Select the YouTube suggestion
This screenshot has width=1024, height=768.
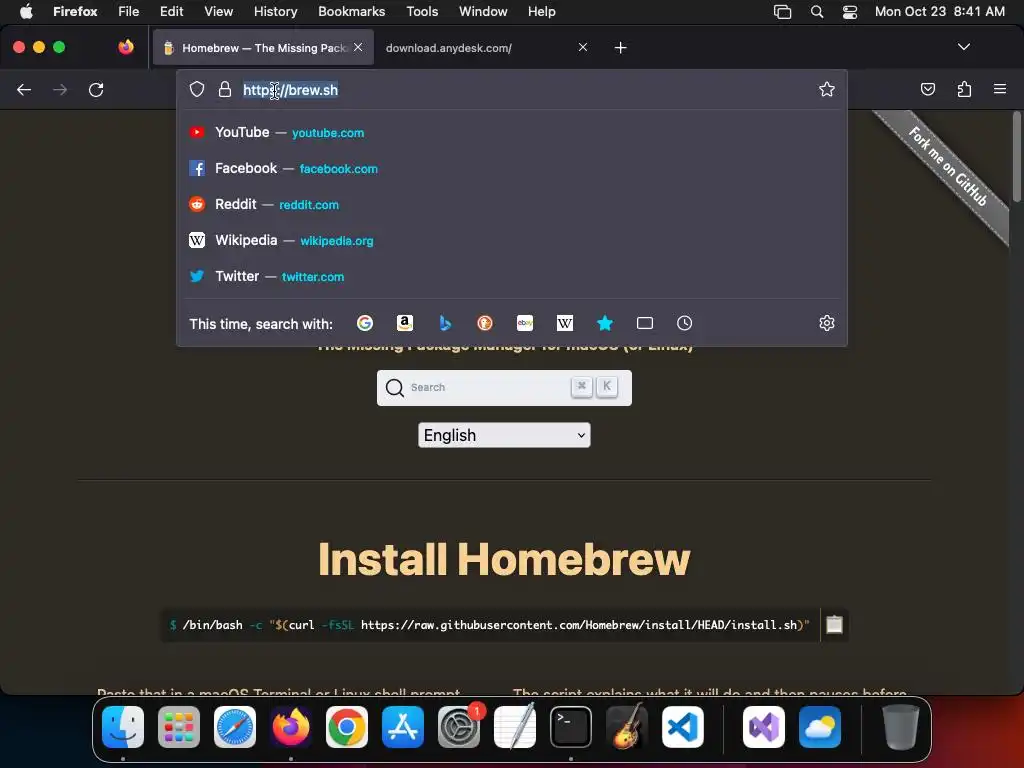512,133
